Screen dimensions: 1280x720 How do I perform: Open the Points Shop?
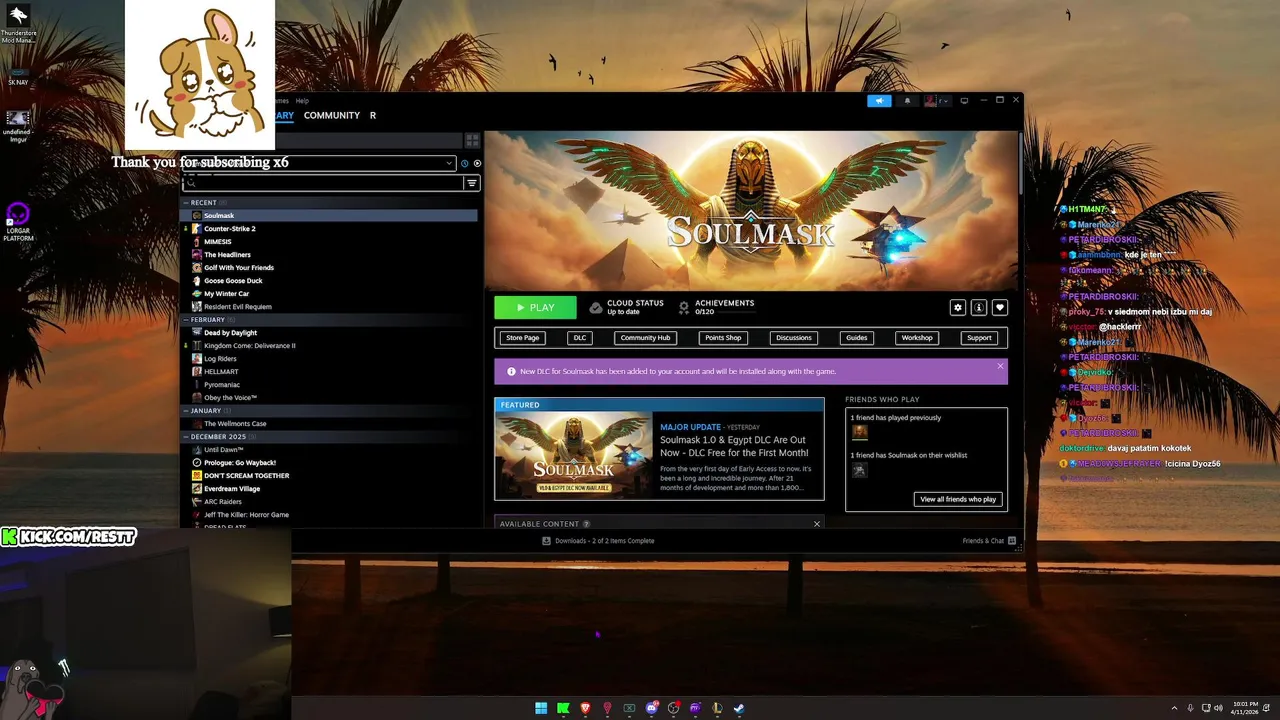[x=723, y=338]
